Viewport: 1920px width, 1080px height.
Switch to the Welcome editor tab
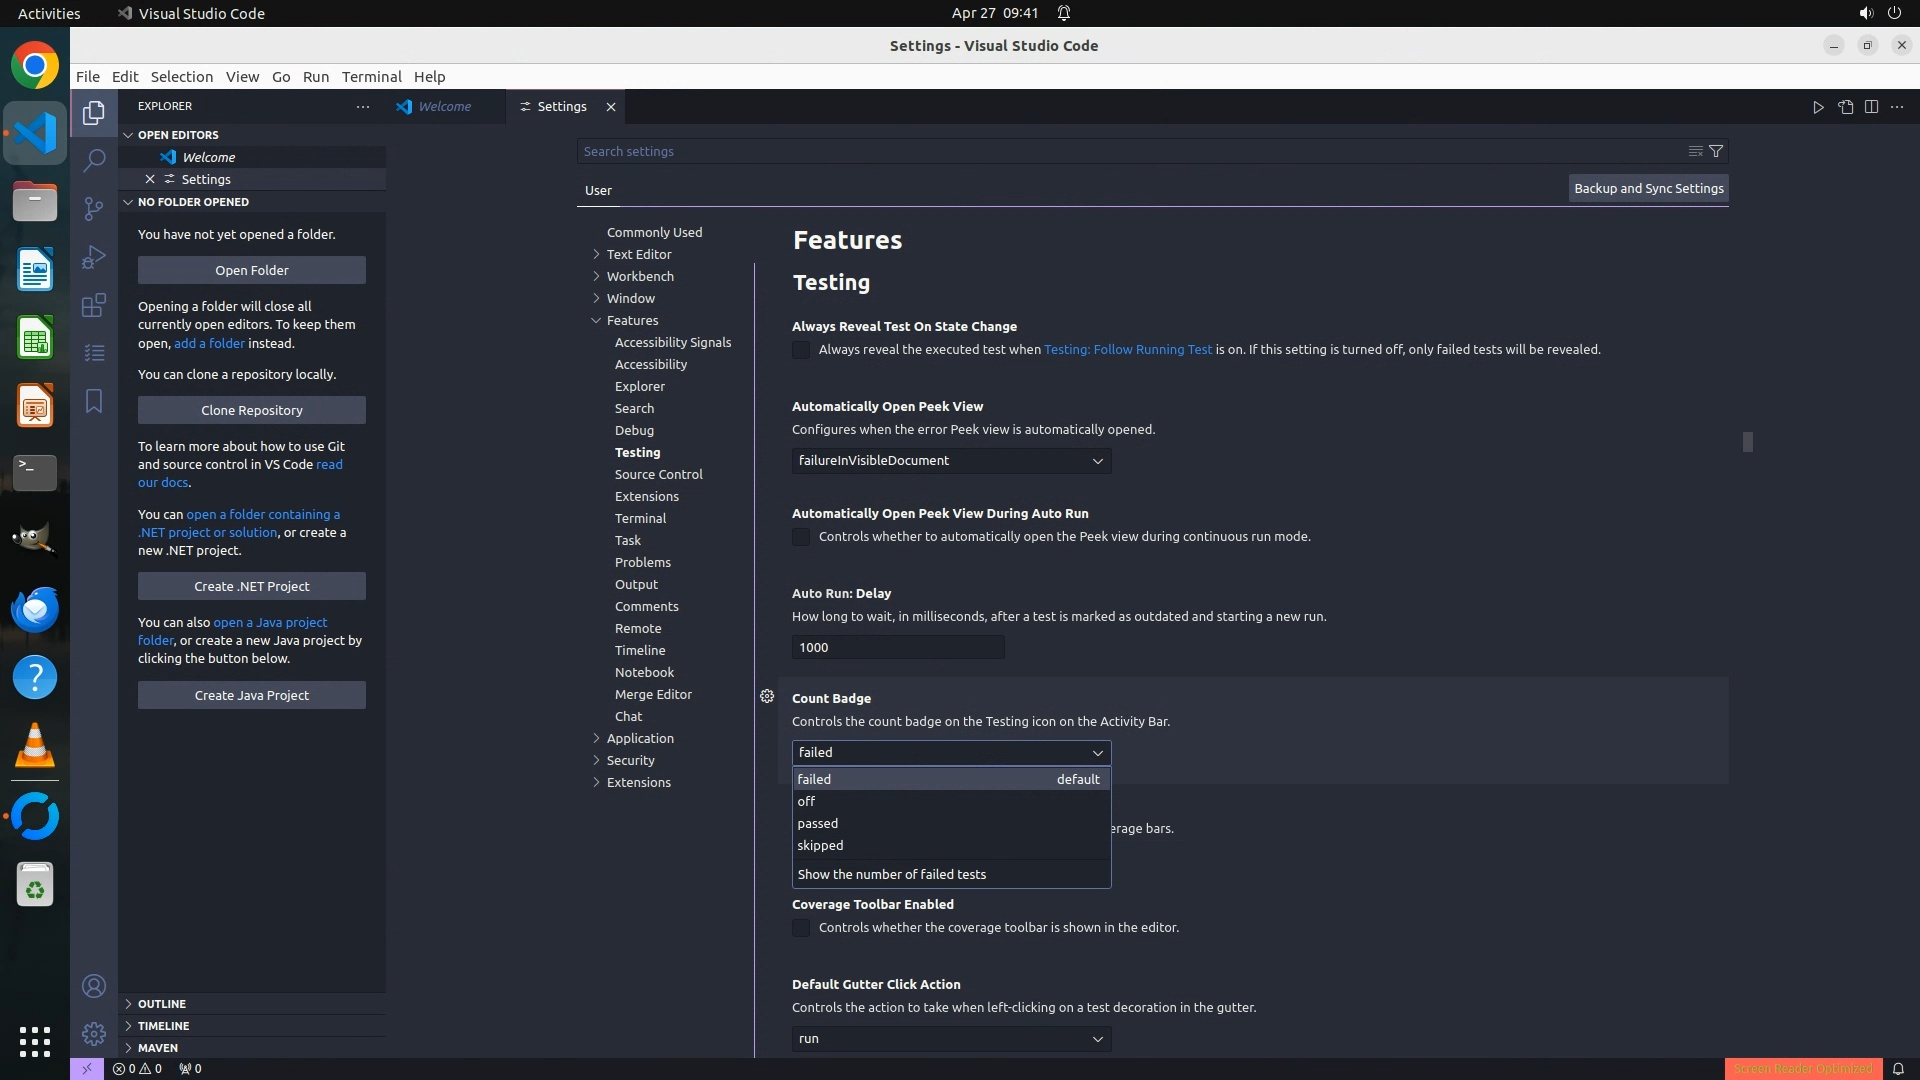click(444, 107)
